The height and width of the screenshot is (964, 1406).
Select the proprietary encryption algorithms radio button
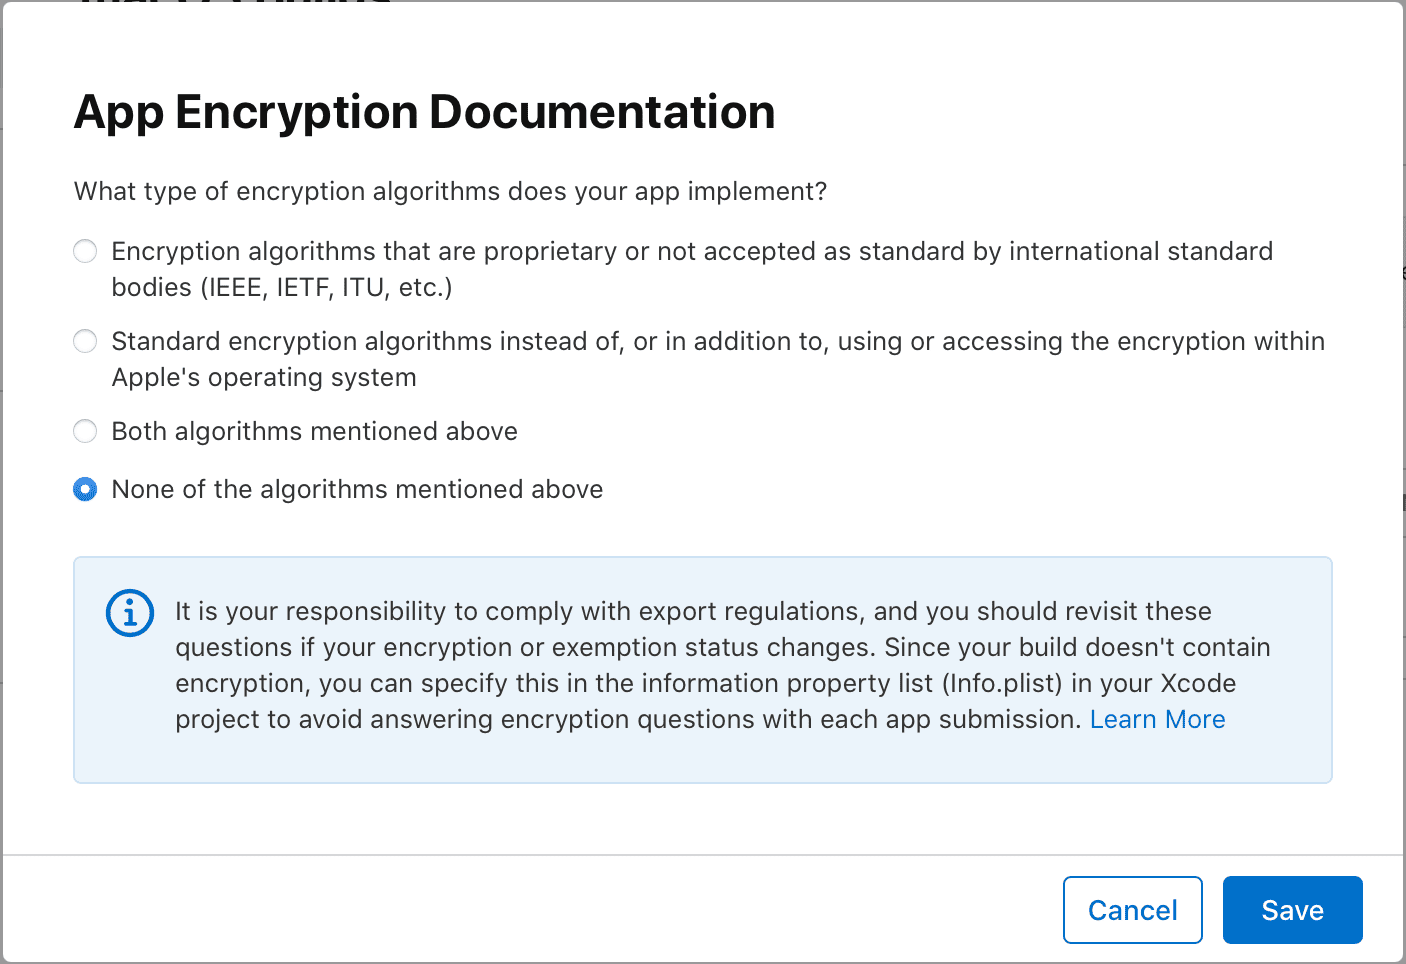(86, 251)
